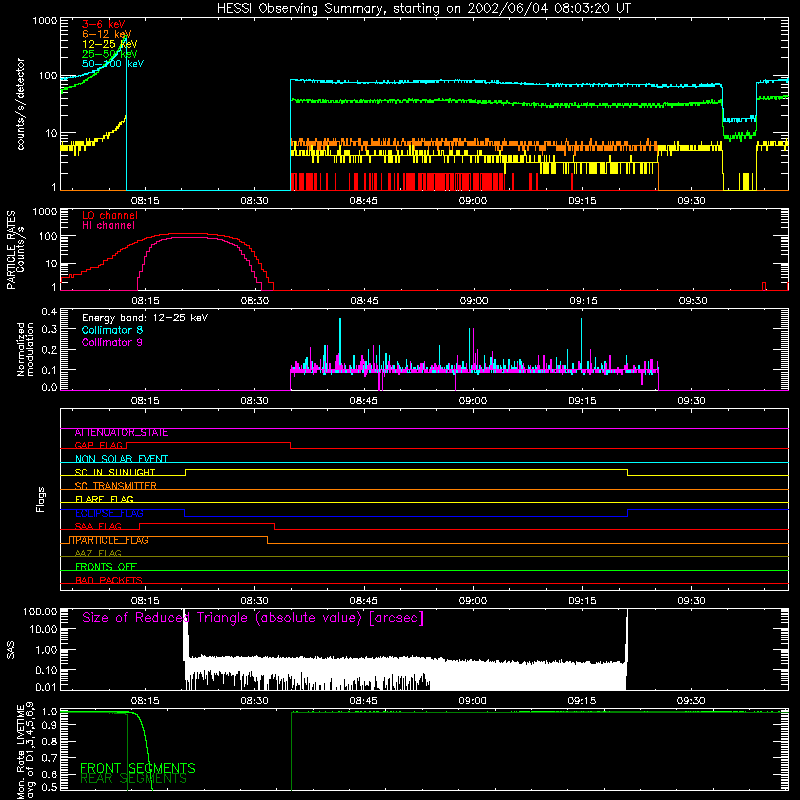Click the 0.01 tick on SAS axis
Screen dimensions: 800x800
click(46, 687)
